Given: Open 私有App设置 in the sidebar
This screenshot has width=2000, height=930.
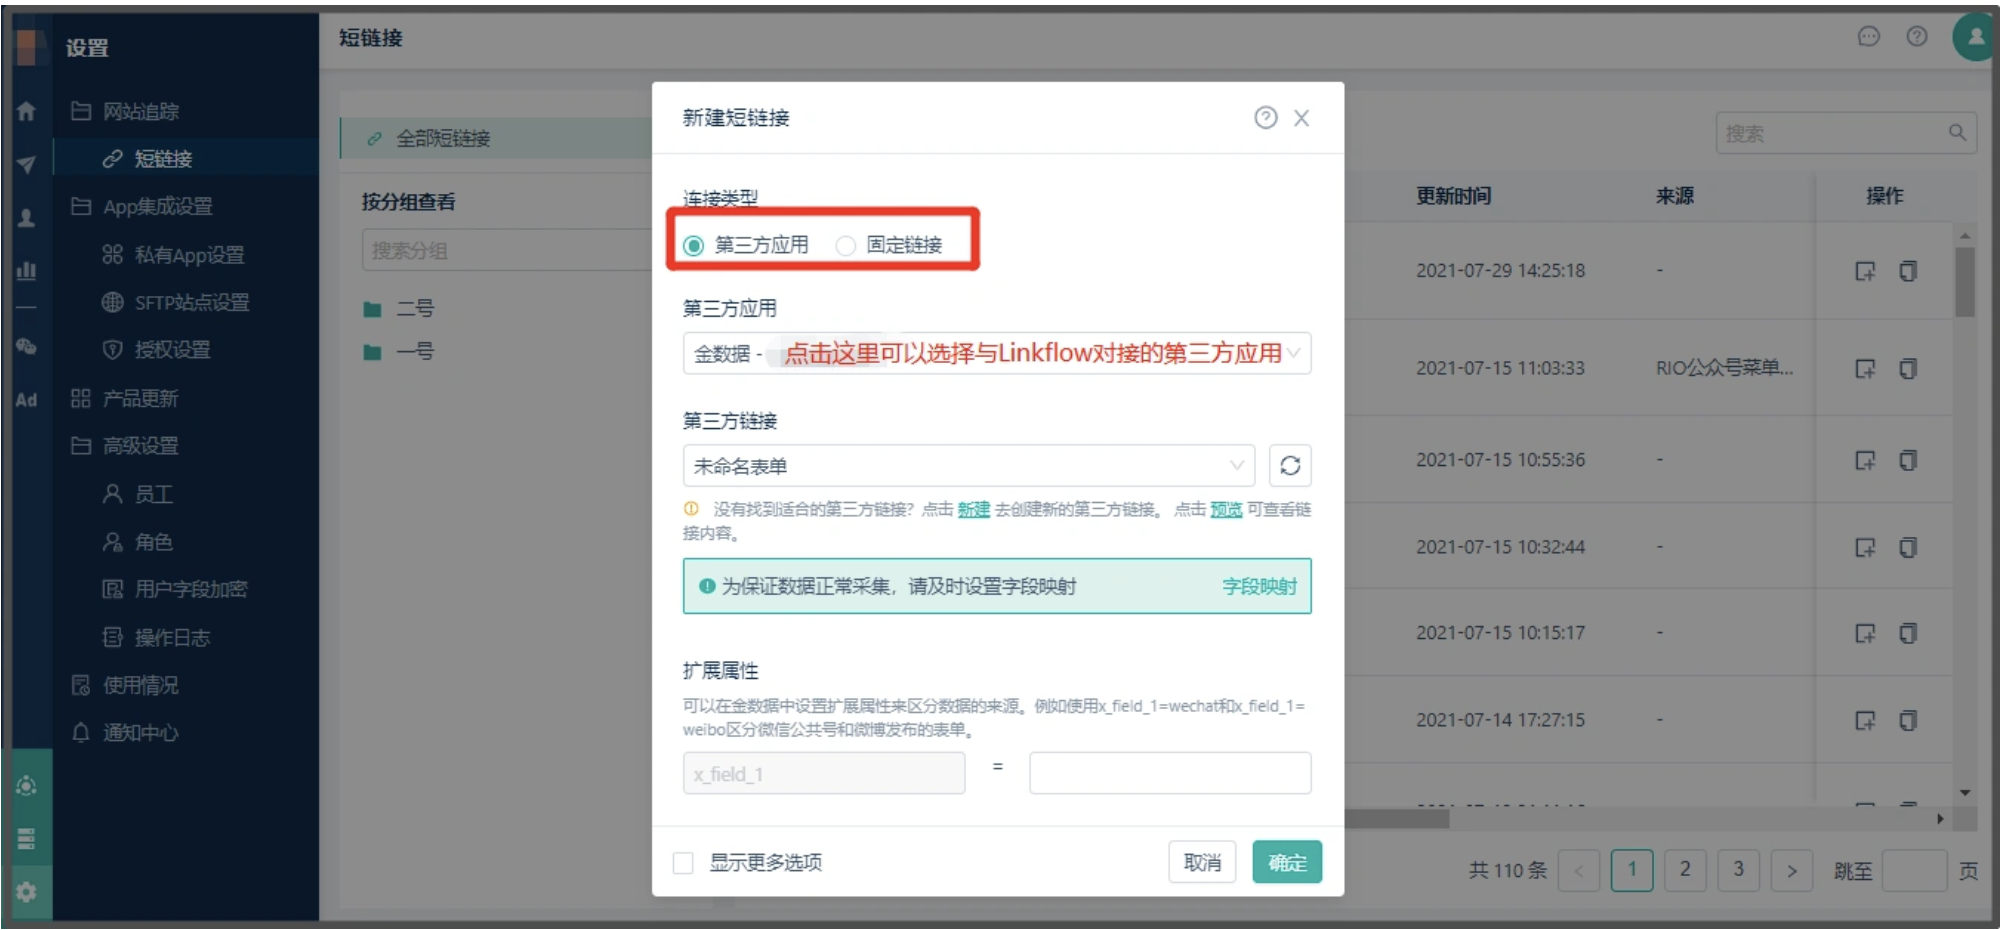Looking at the screenshot, I should tap(173, 255).
